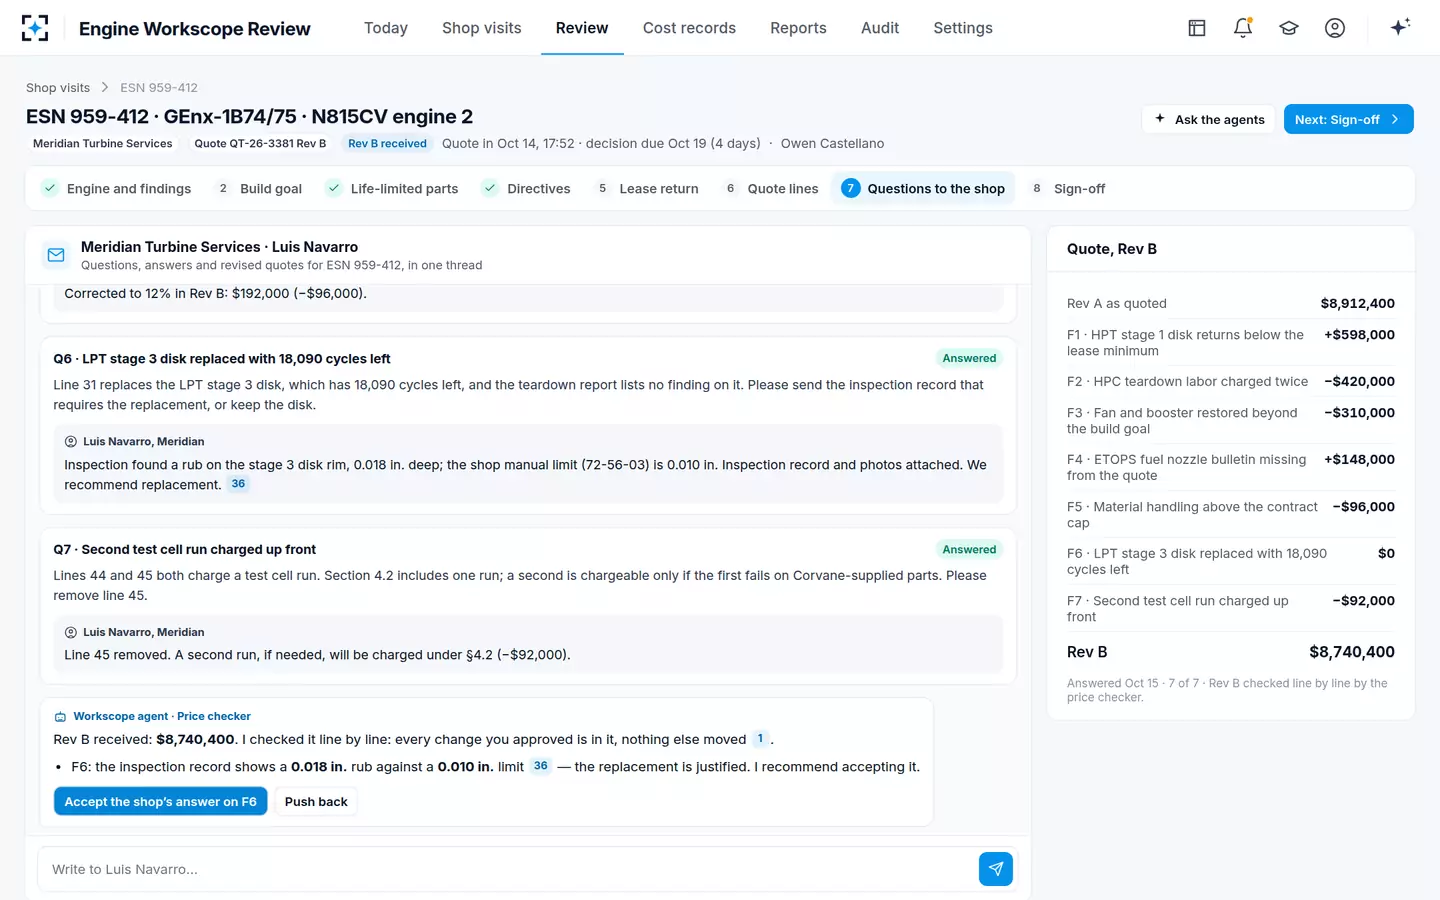Click the person icon next to Luis Navarro in Q6
This screenshot has width=1440, height=900.
point(71,441)
